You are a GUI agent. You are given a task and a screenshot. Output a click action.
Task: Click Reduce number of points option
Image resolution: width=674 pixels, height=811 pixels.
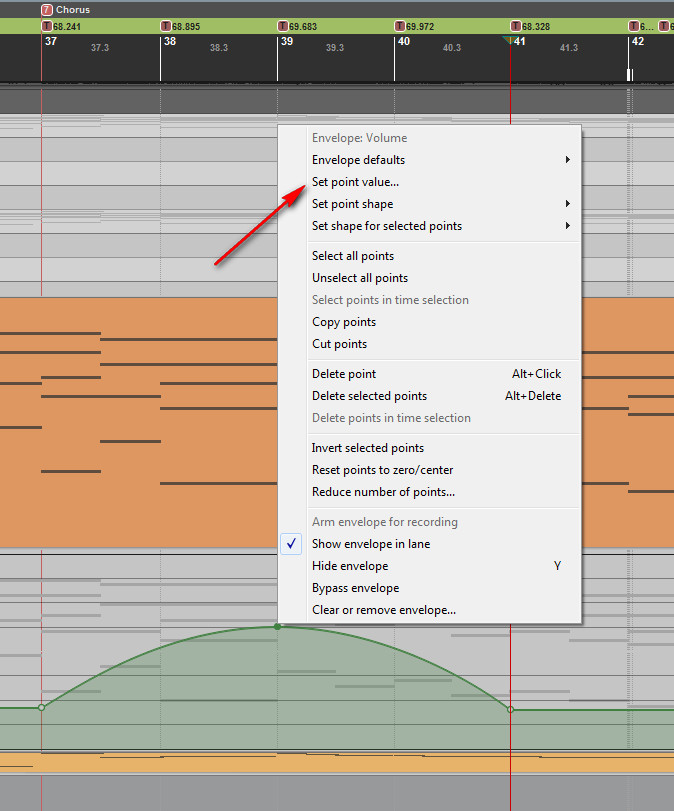click(x=383, y=492)
